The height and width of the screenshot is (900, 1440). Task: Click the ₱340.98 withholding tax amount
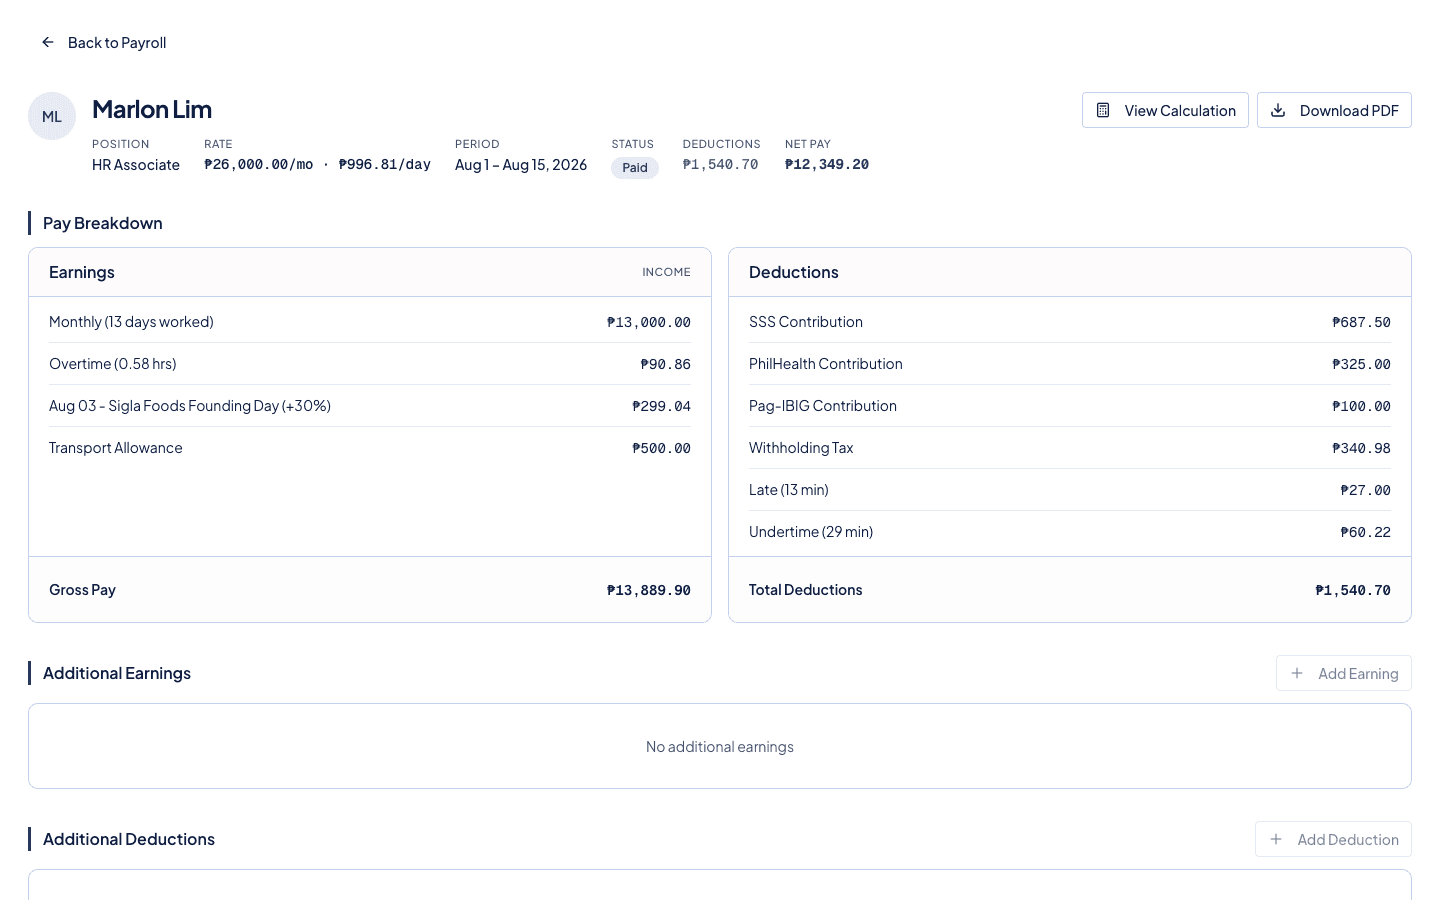tap(1361, 448)
